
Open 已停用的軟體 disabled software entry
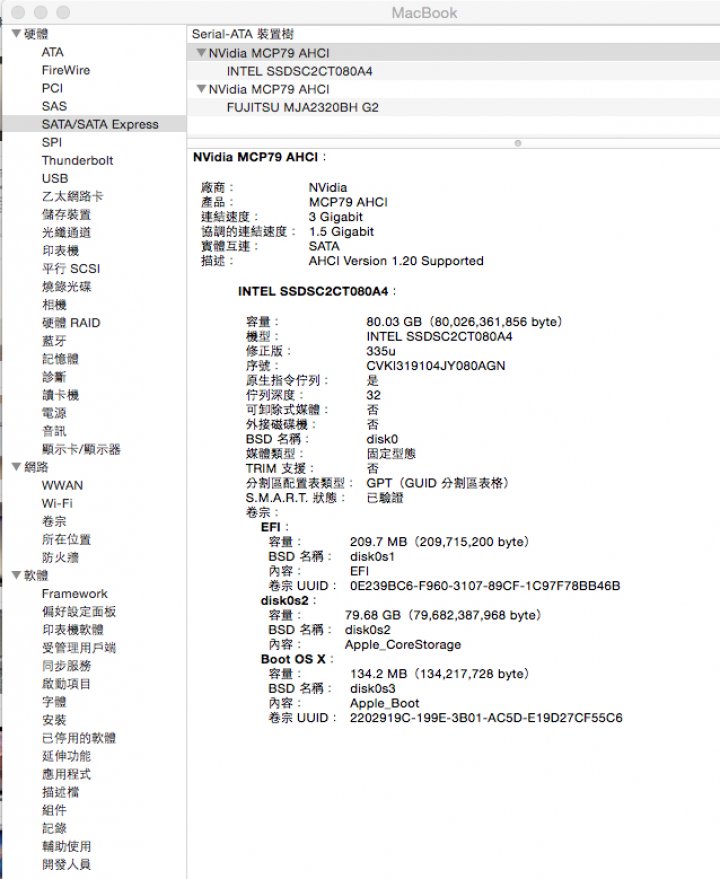[x=79, y=738]
